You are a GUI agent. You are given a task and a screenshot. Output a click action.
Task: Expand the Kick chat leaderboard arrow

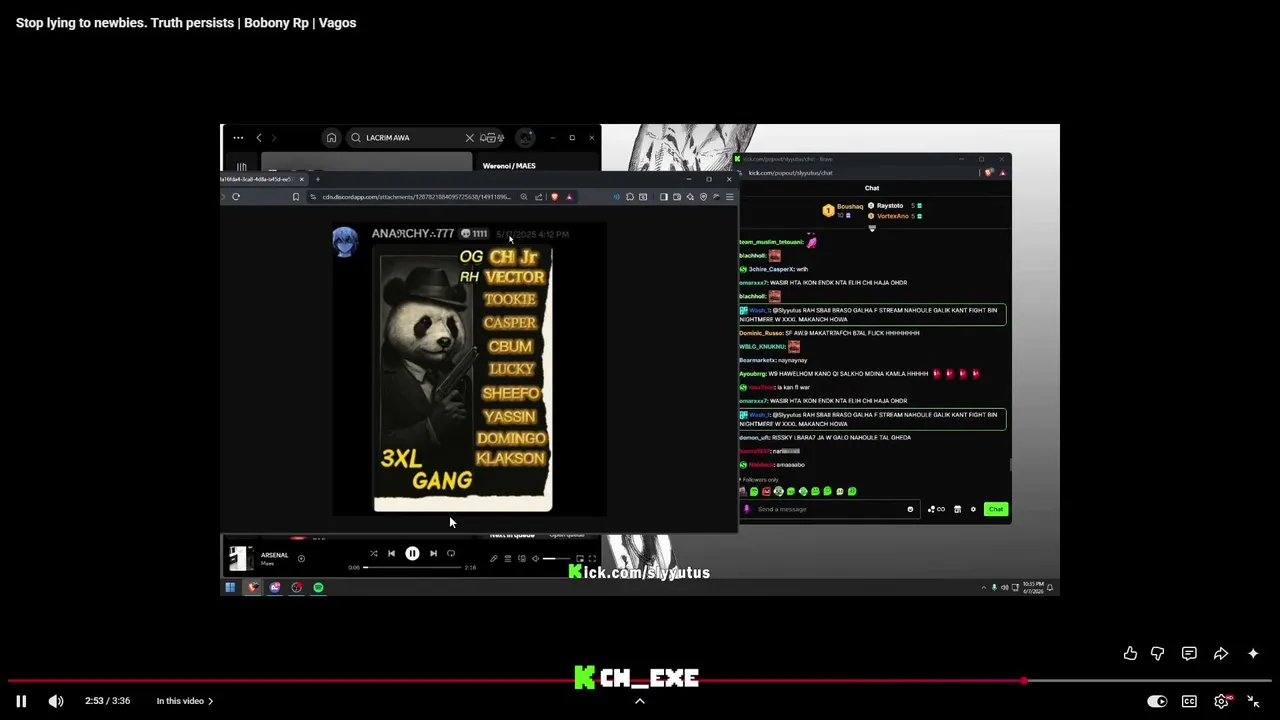pyautogui.click(x=872, y=228)
